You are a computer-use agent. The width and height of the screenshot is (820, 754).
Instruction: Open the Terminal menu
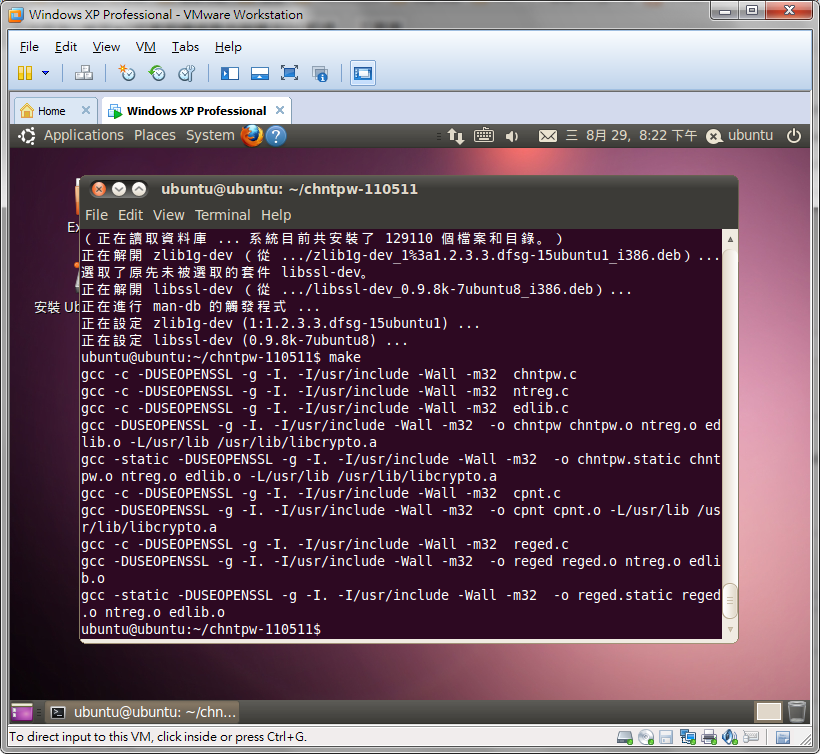pos(223,215)
